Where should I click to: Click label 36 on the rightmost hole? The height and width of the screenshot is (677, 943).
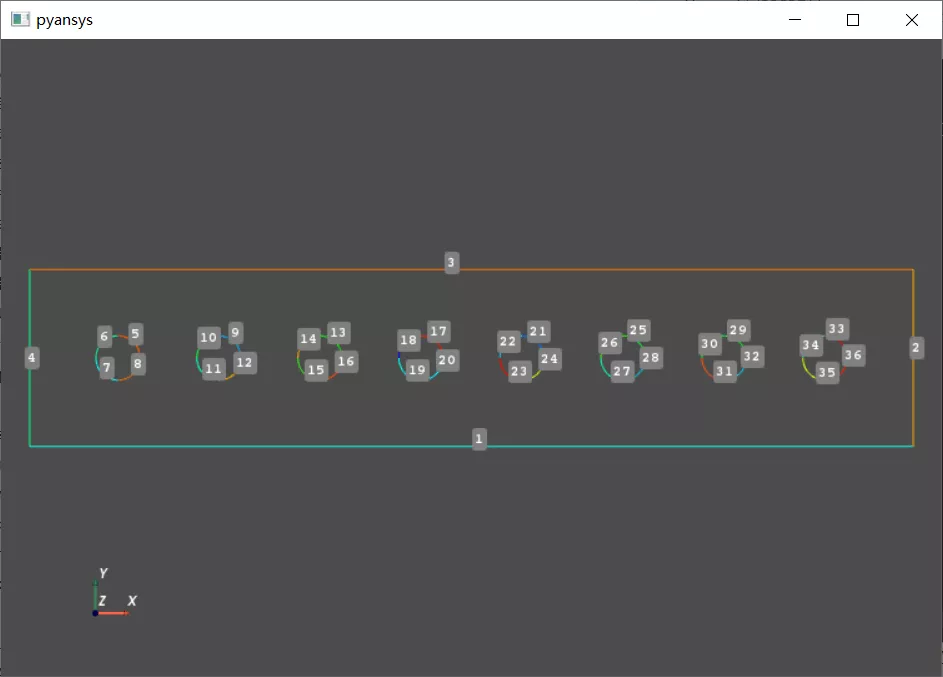pos(853,354)
